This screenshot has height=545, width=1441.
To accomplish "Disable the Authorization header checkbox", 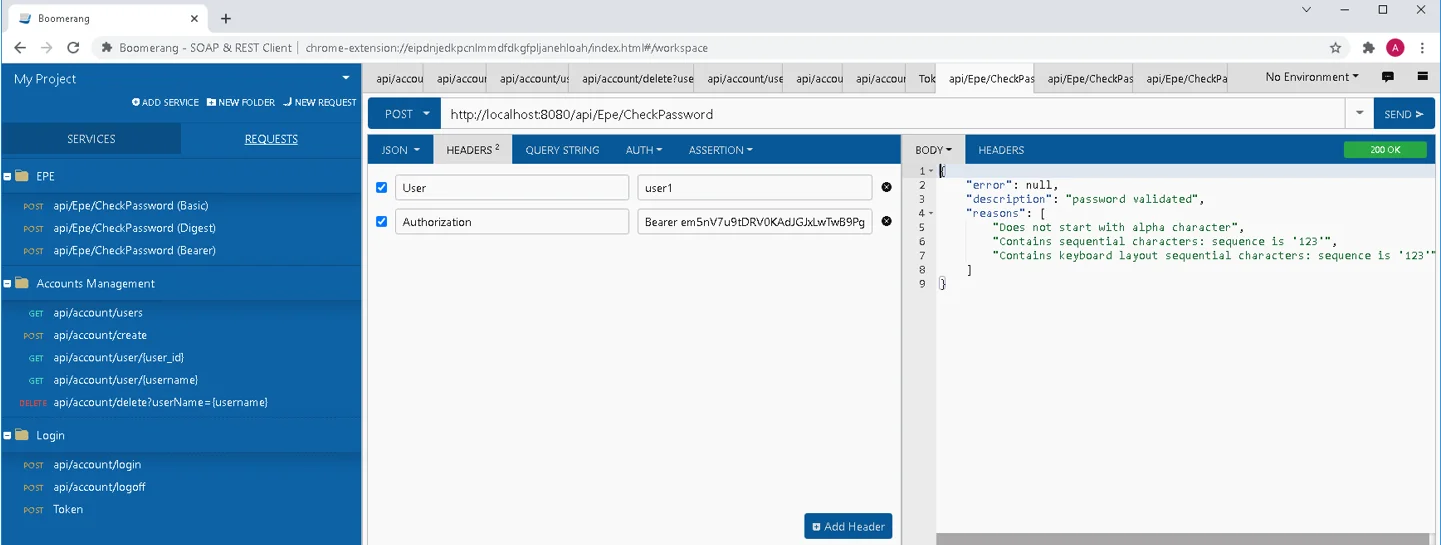I will pos(381,221).
